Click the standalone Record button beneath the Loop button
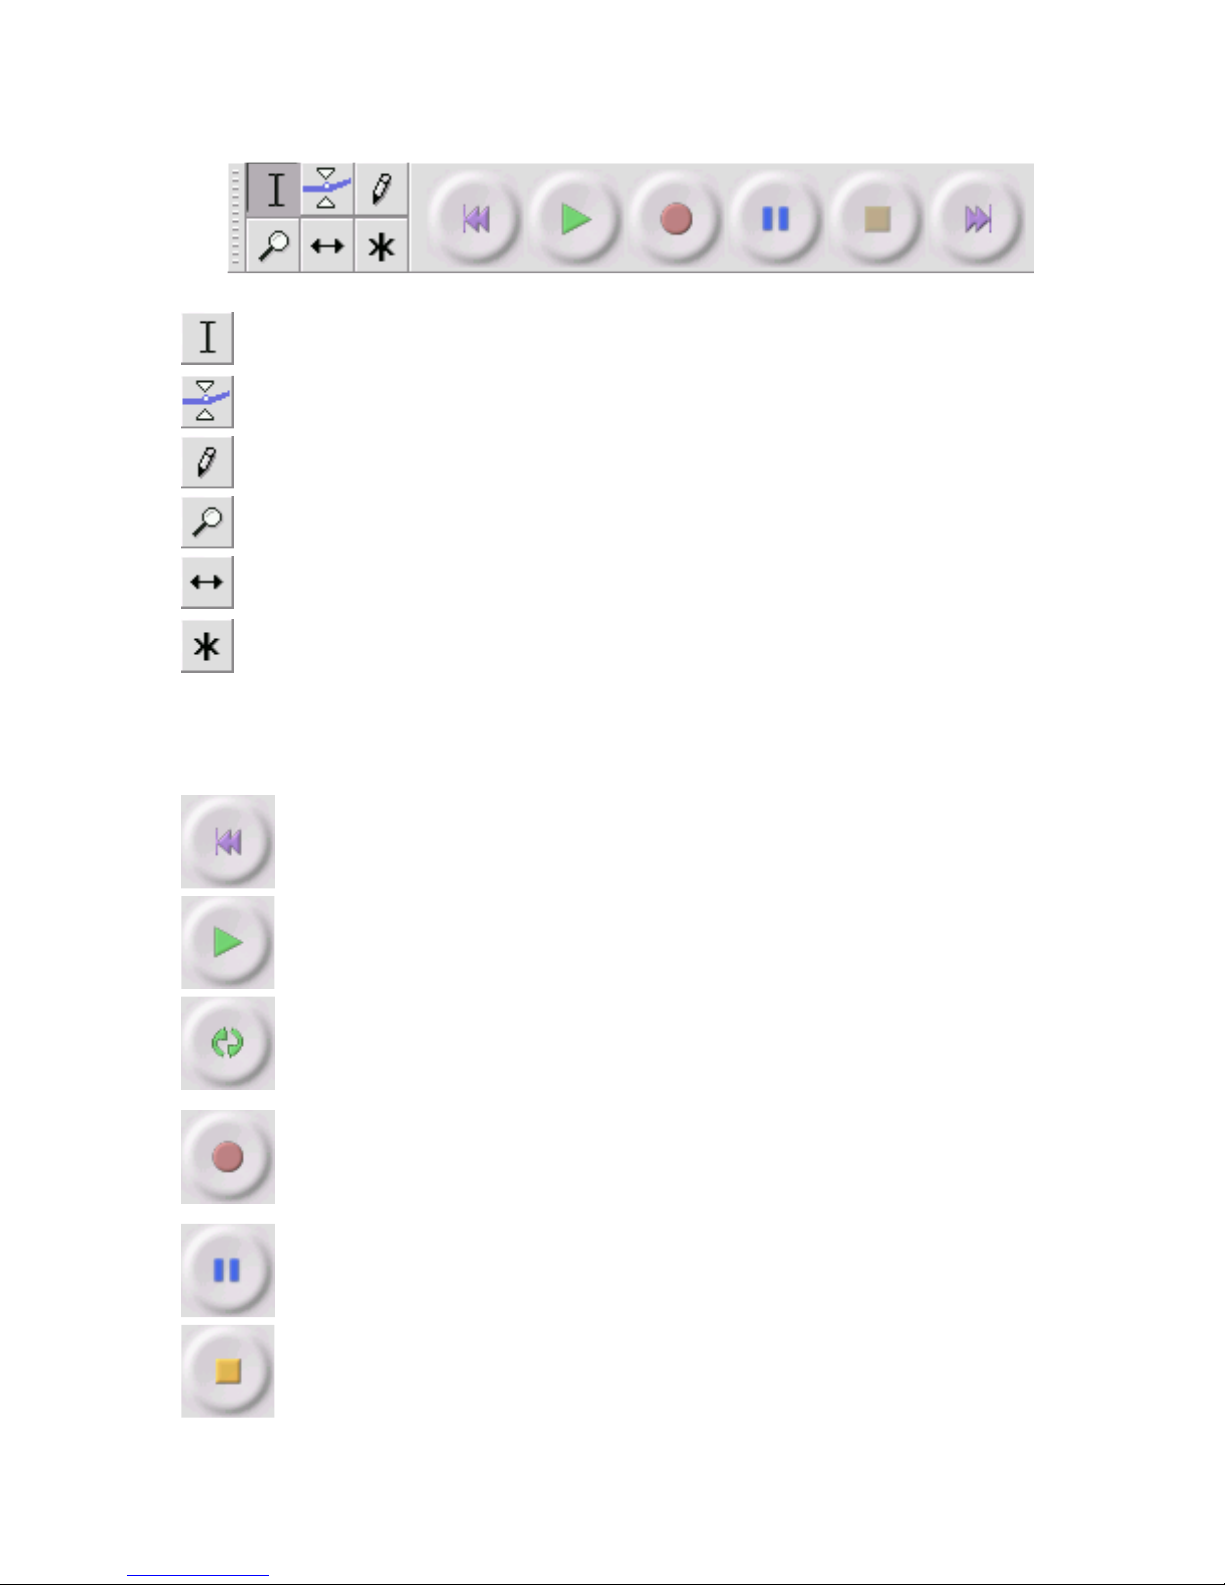The width and height of the screenshot is (1225, 1585). tap(228, 1157)
